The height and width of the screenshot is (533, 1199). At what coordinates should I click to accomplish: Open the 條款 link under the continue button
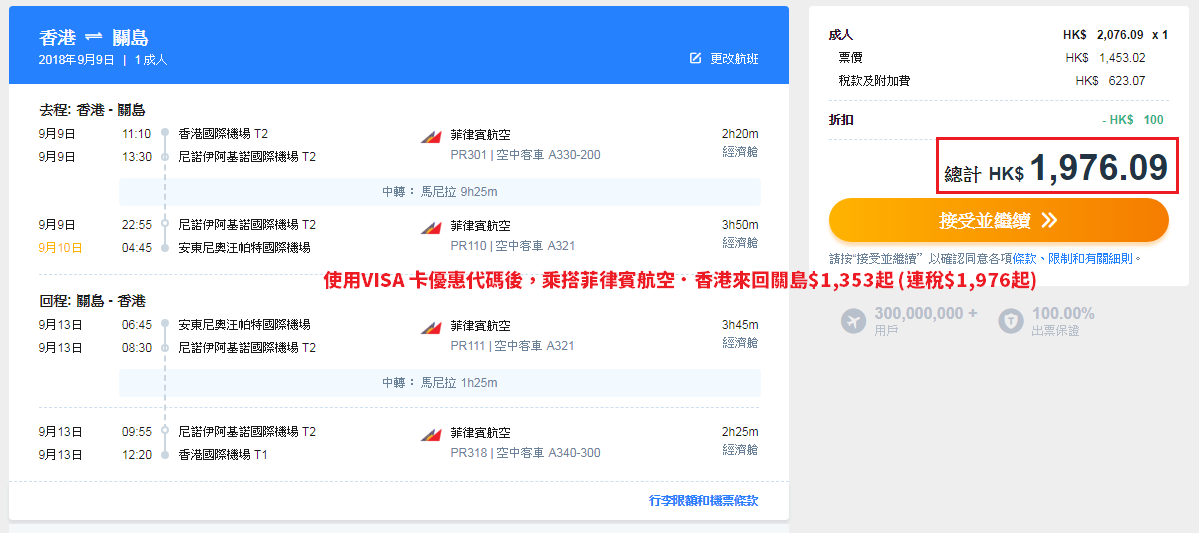(1024, 258)
